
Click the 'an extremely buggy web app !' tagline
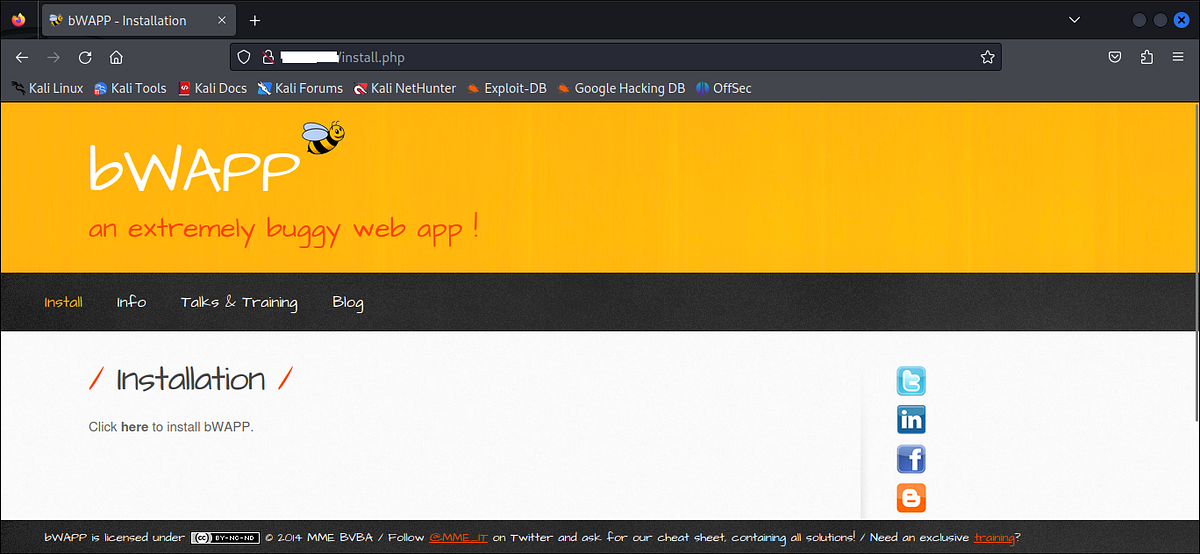pyautogui.click(x=283, y=229)
